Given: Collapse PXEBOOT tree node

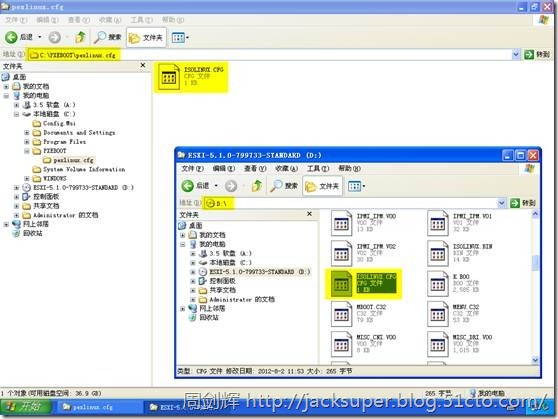Looking at the screenshot, I should [27, 151].
